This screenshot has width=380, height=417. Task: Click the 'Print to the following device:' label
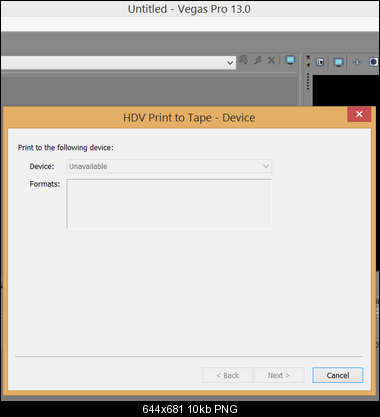click(x=66, y=148)
